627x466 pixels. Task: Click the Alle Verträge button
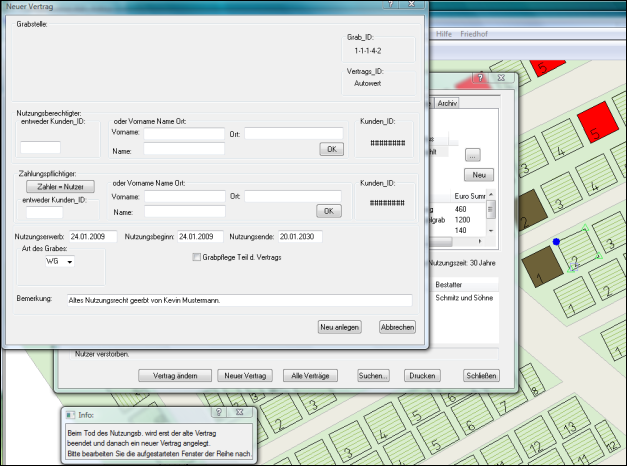coord(310,376)
